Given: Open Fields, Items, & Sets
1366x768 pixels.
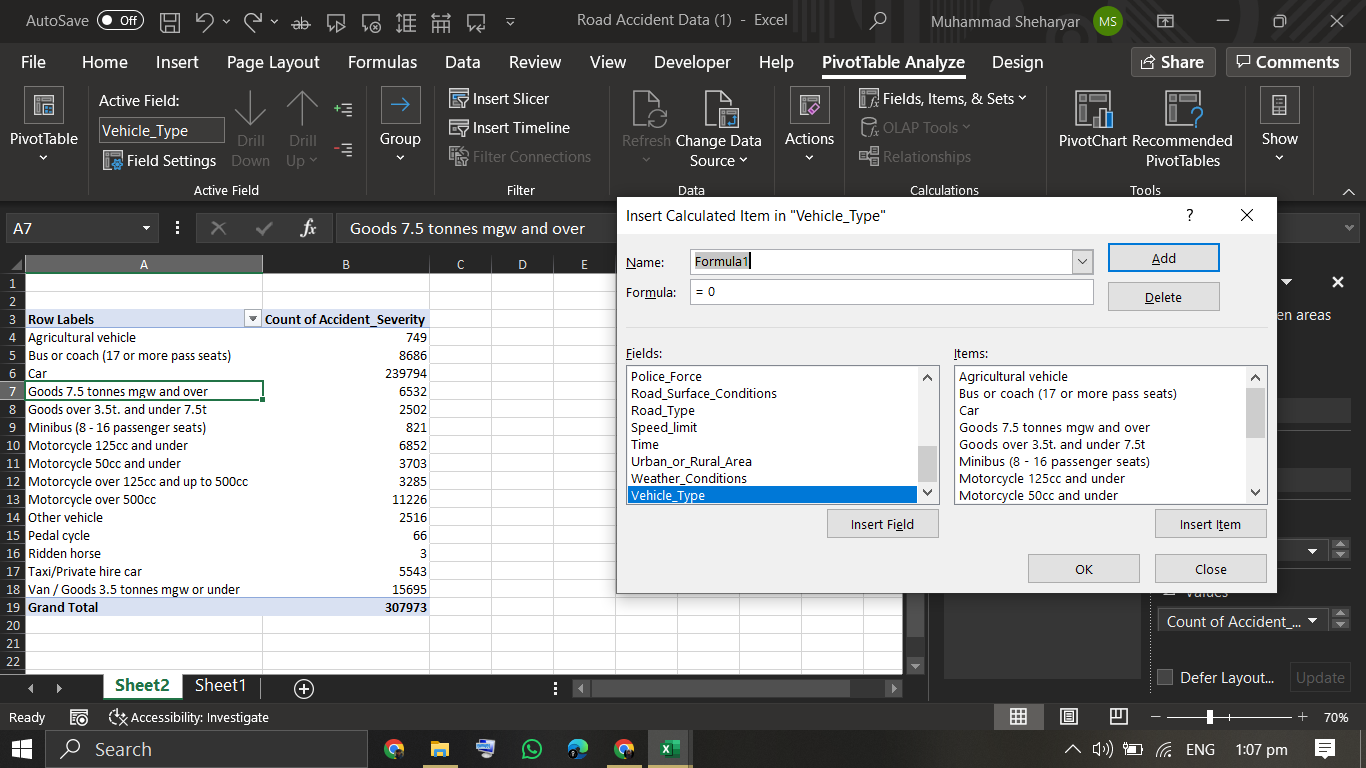Looking at the screenshot, I should point(943,98).
